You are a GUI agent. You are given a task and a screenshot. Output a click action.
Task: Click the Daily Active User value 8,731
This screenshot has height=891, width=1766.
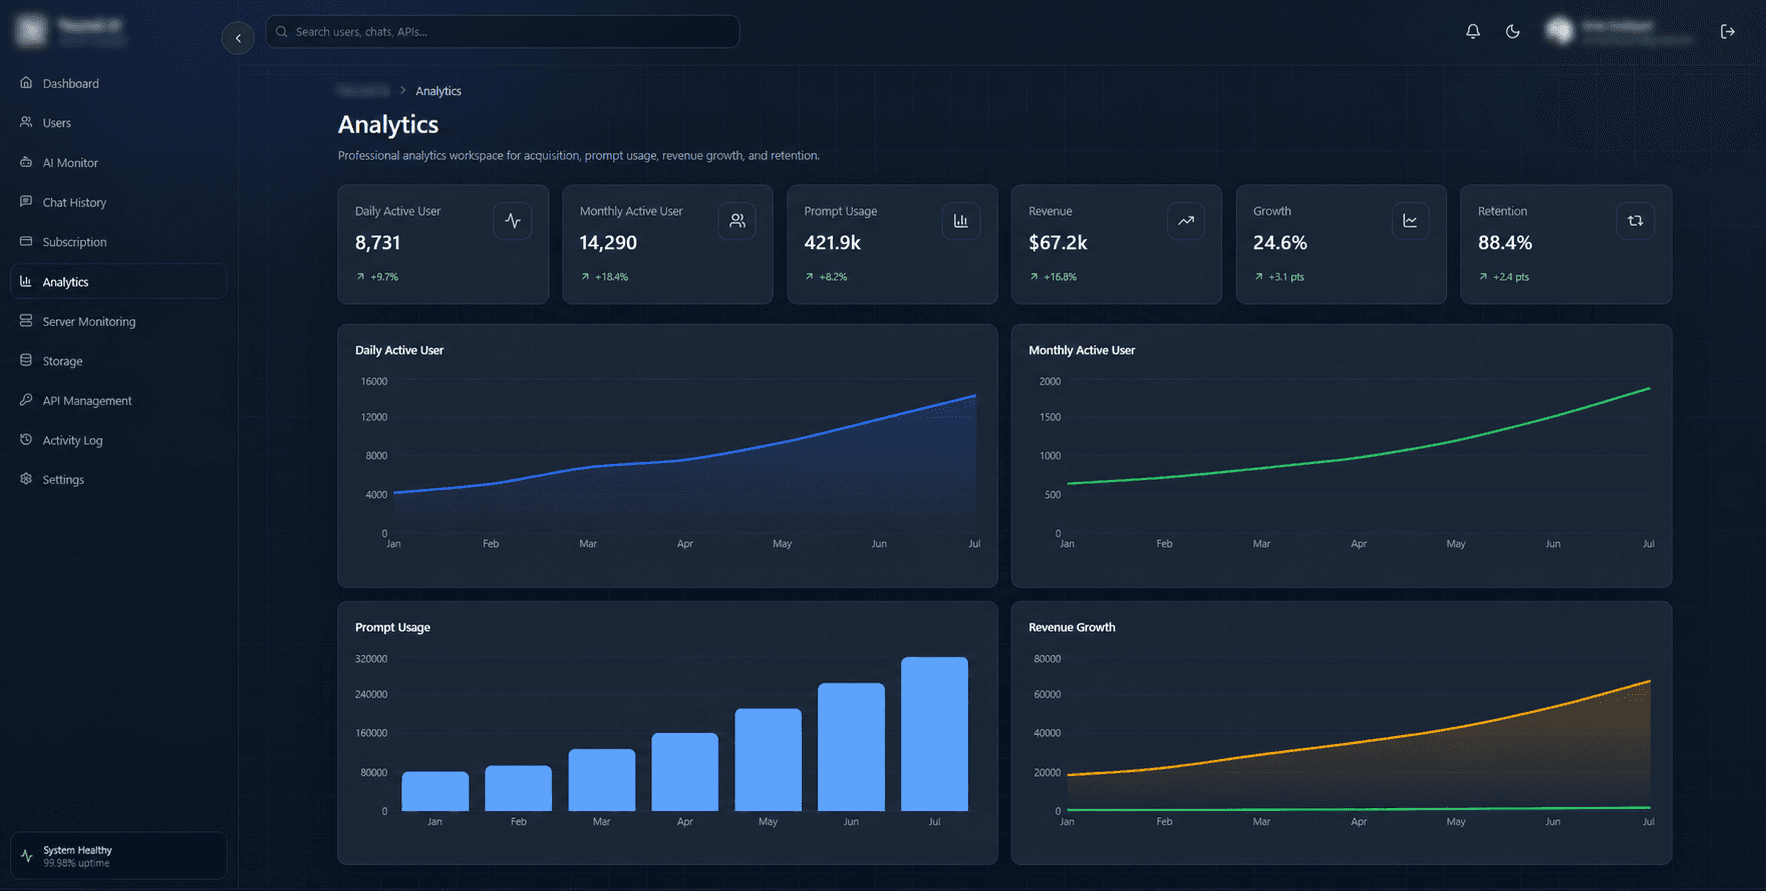click(x=378, y=243)
